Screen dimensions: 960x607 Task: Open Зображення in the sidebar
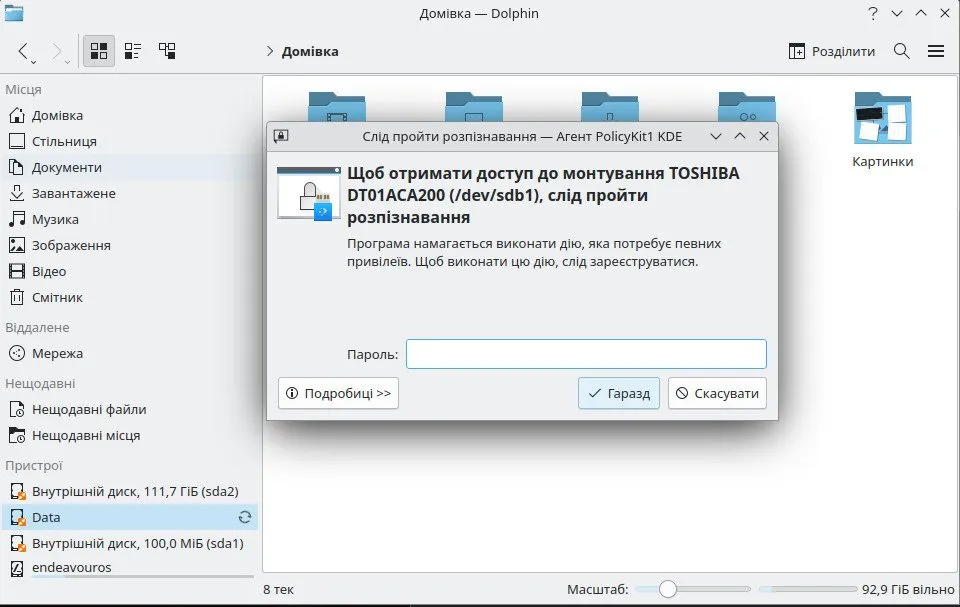point(130,246)
